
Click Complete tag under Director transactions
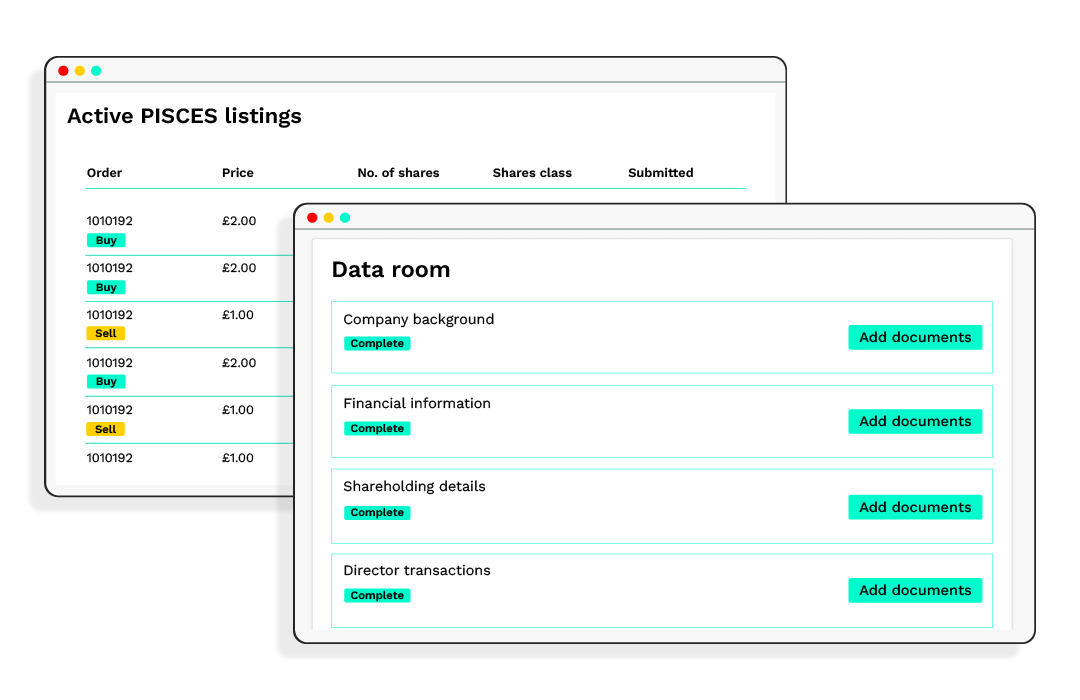click(377, 595)
